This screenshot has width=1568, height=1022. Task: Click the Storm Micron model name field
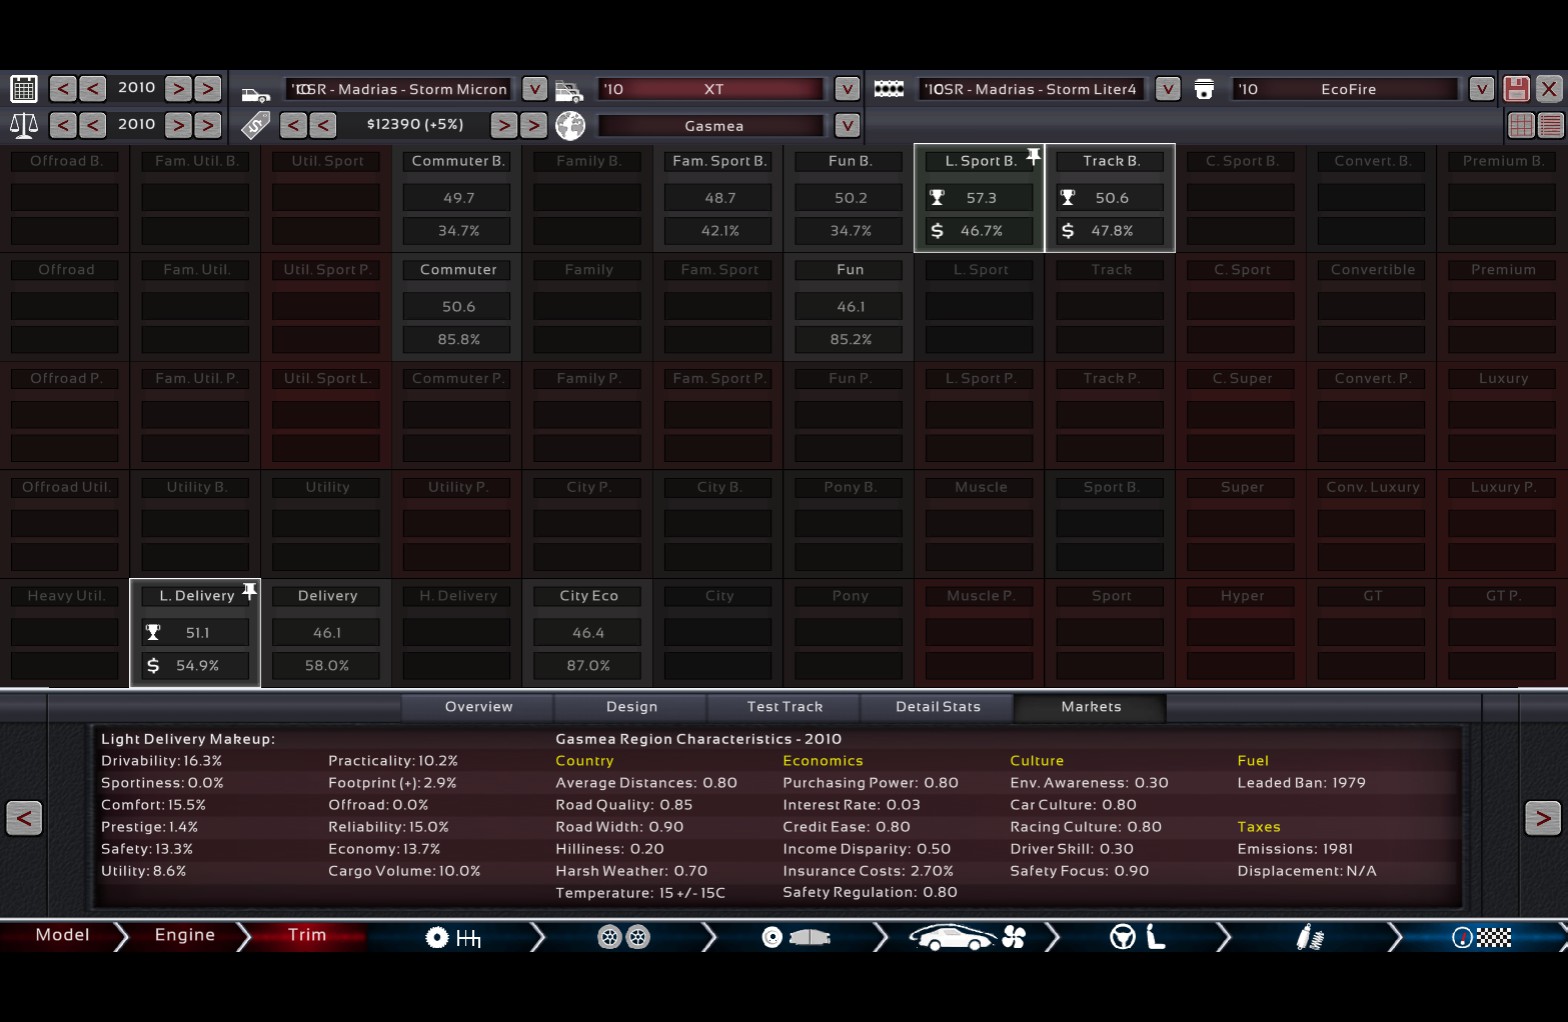(399, 89)
